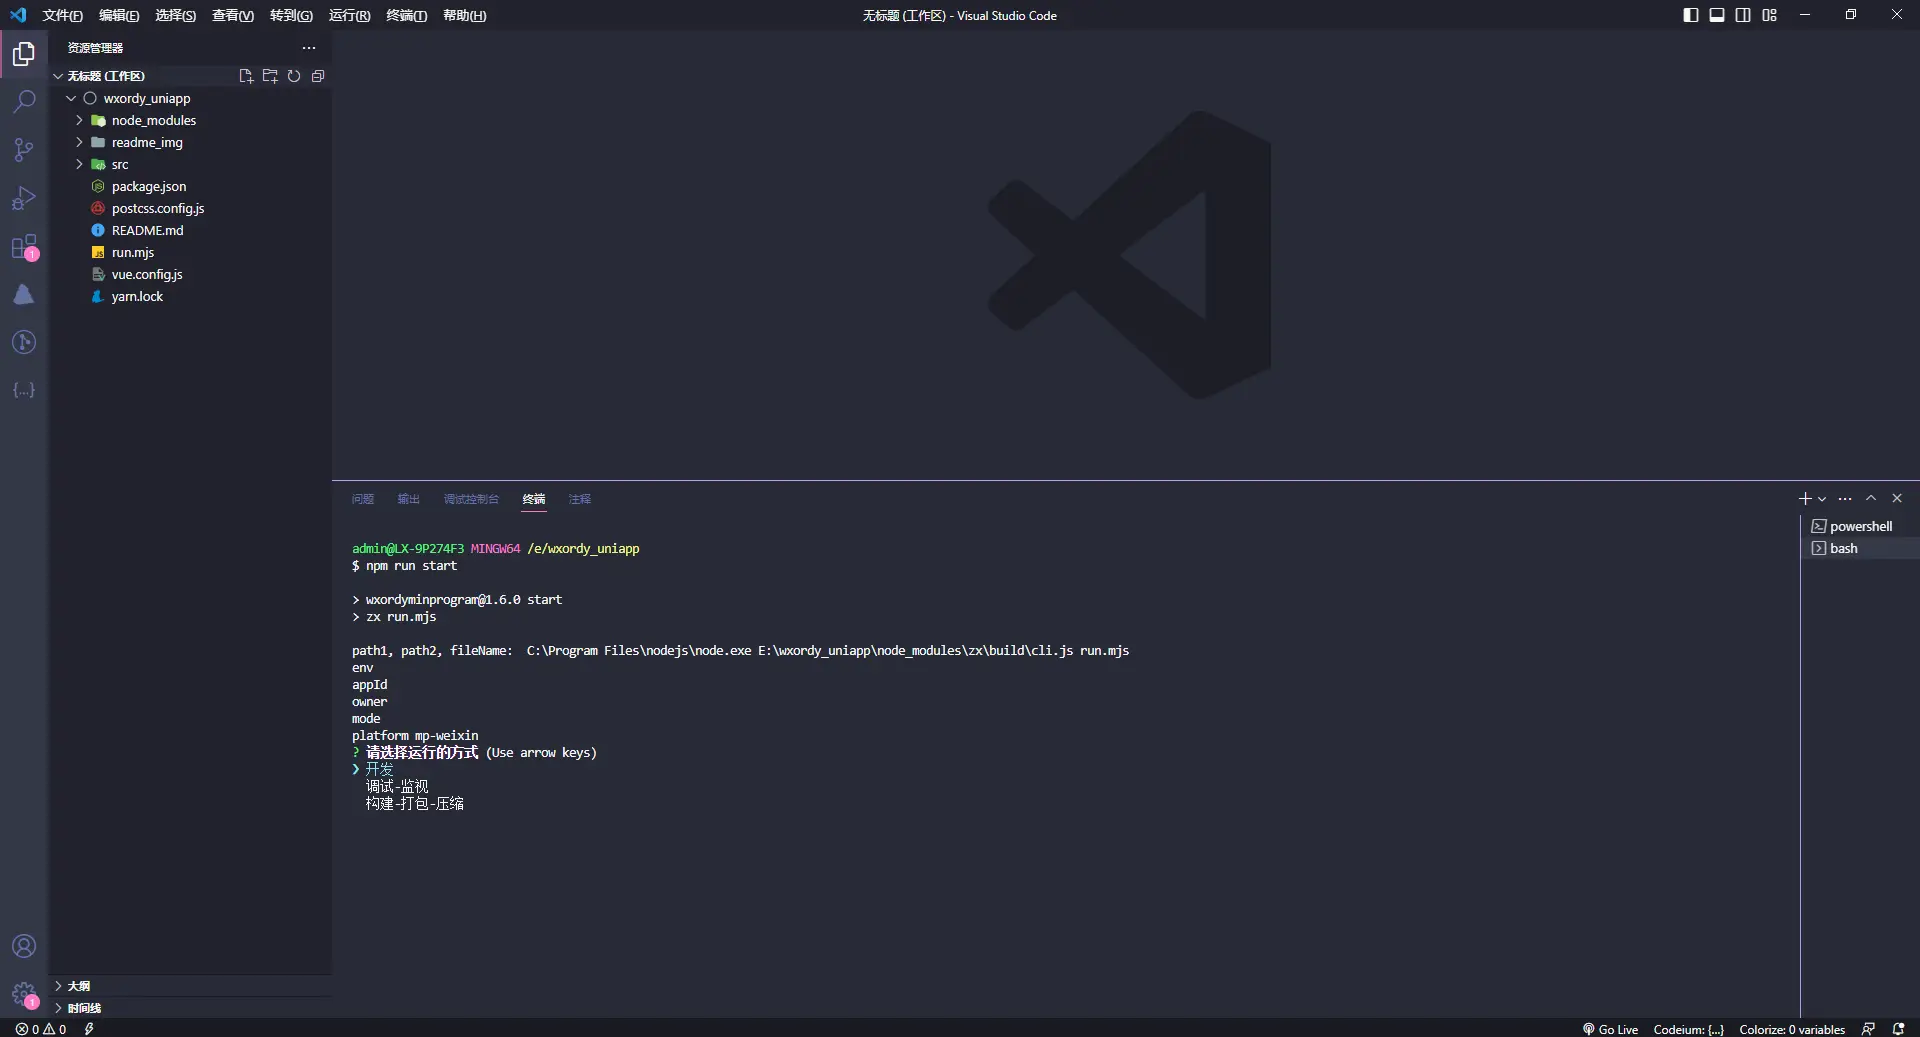The width and height of the screenshot is (1920, 1037).
Task: Click Go Live in status bar
Action: point(1610,1029)
